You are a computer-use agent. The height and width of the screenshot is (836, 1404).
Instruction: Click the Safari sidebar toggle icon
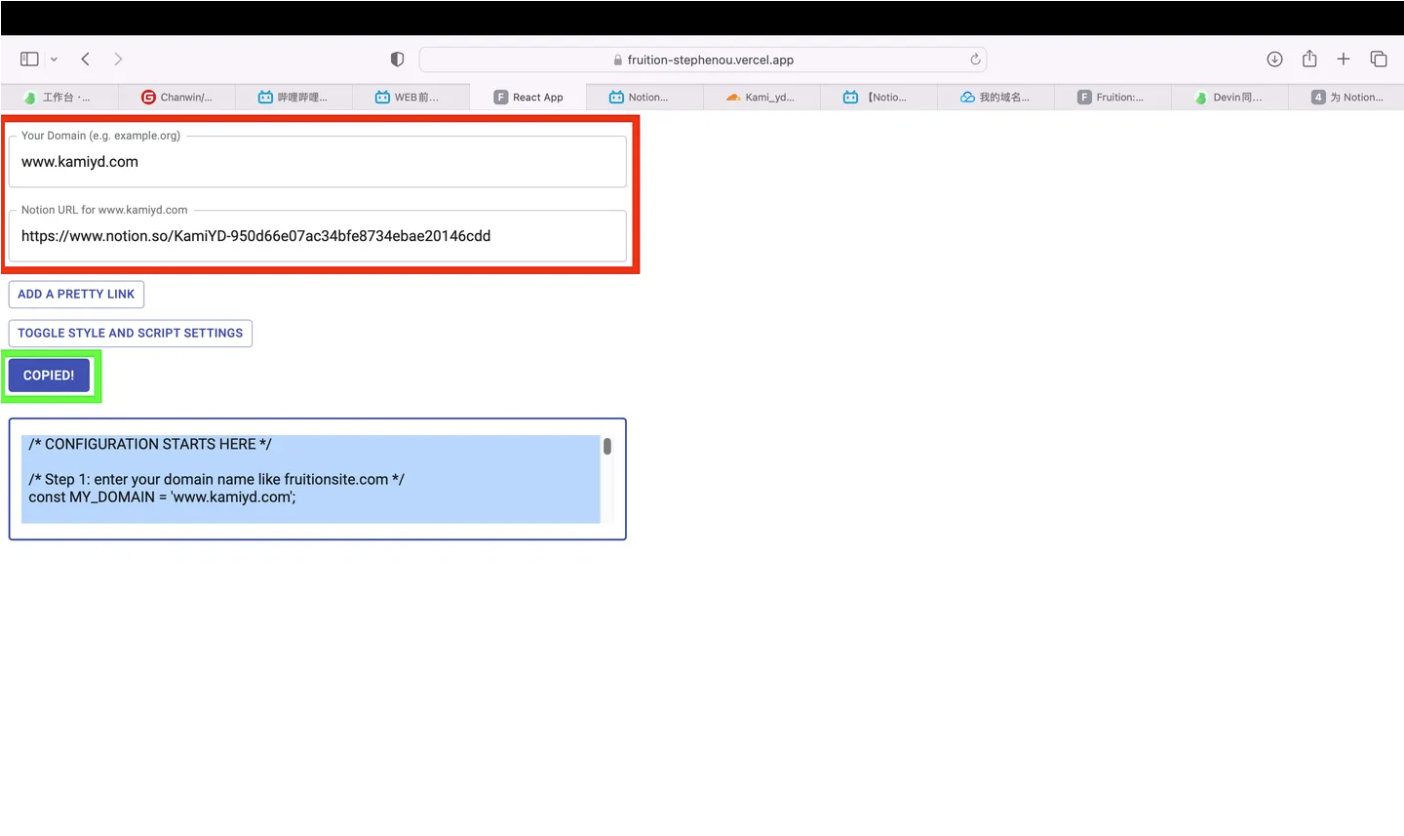point(29,60)
